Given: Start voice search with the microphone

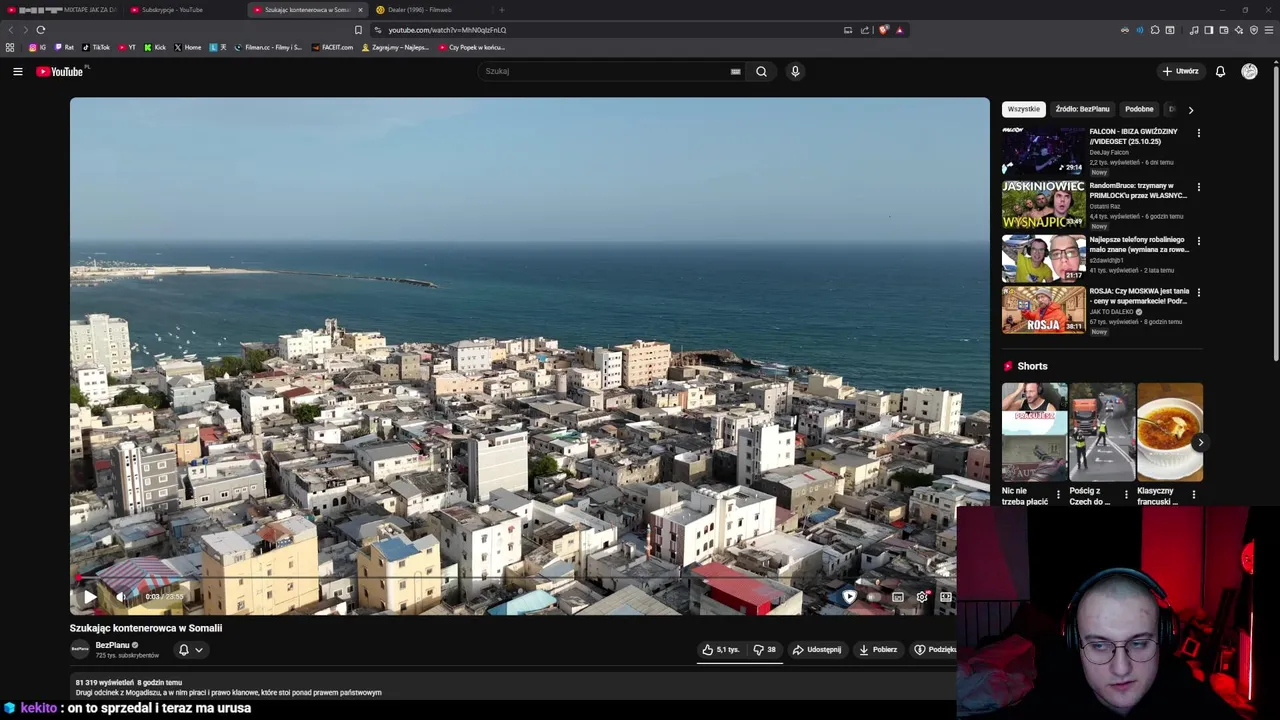Looking at the screenshot, I should pyautogui.click(x=795, y=71).
